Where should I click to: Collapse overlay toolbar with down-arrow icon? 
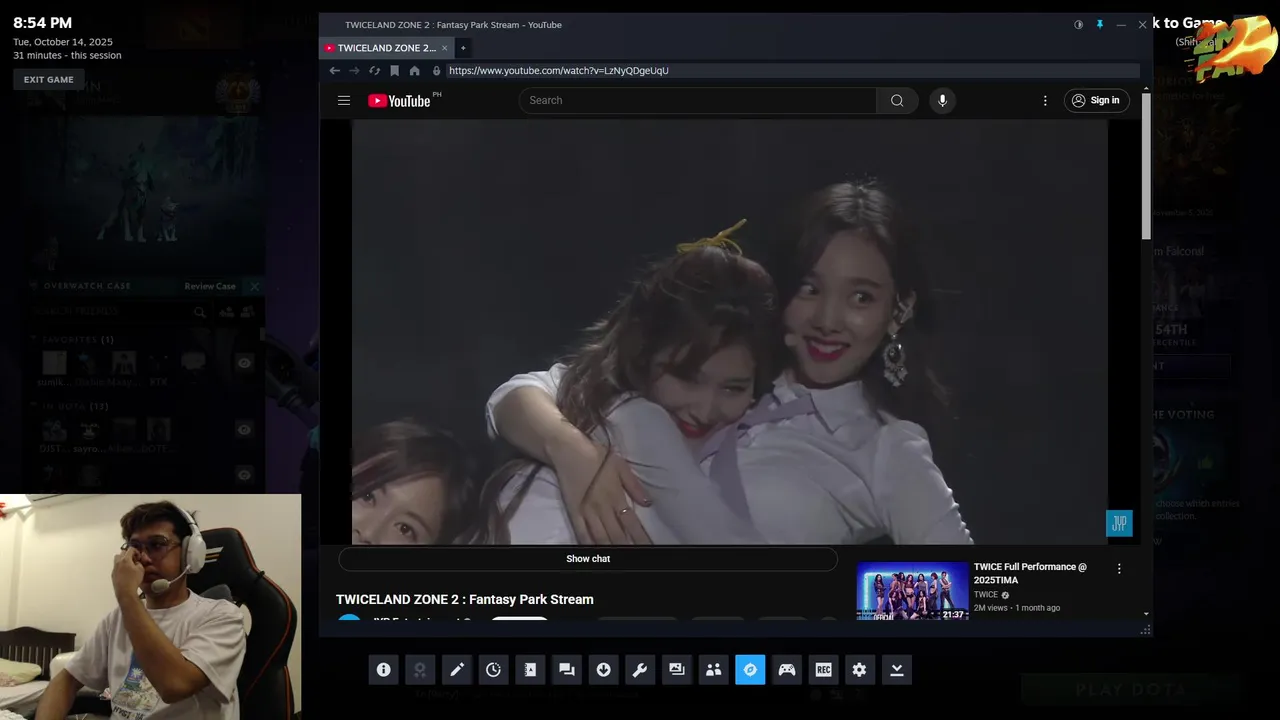(897, 670)
